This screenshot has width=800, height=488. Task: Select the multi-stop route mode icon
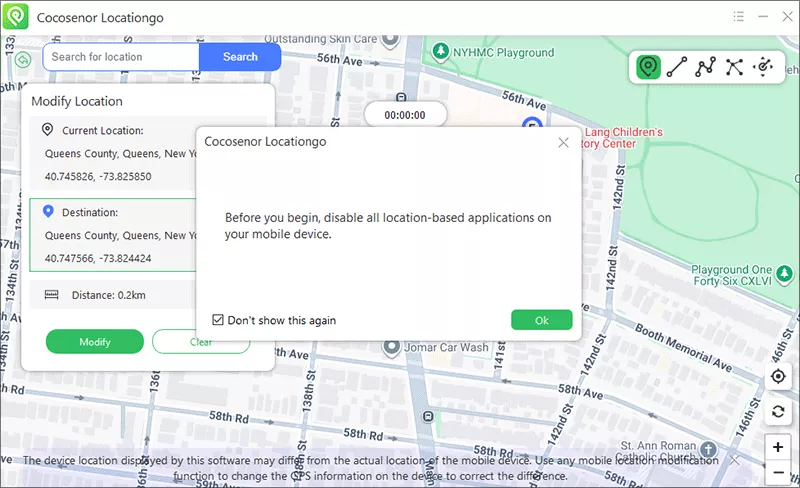[706, 67]
